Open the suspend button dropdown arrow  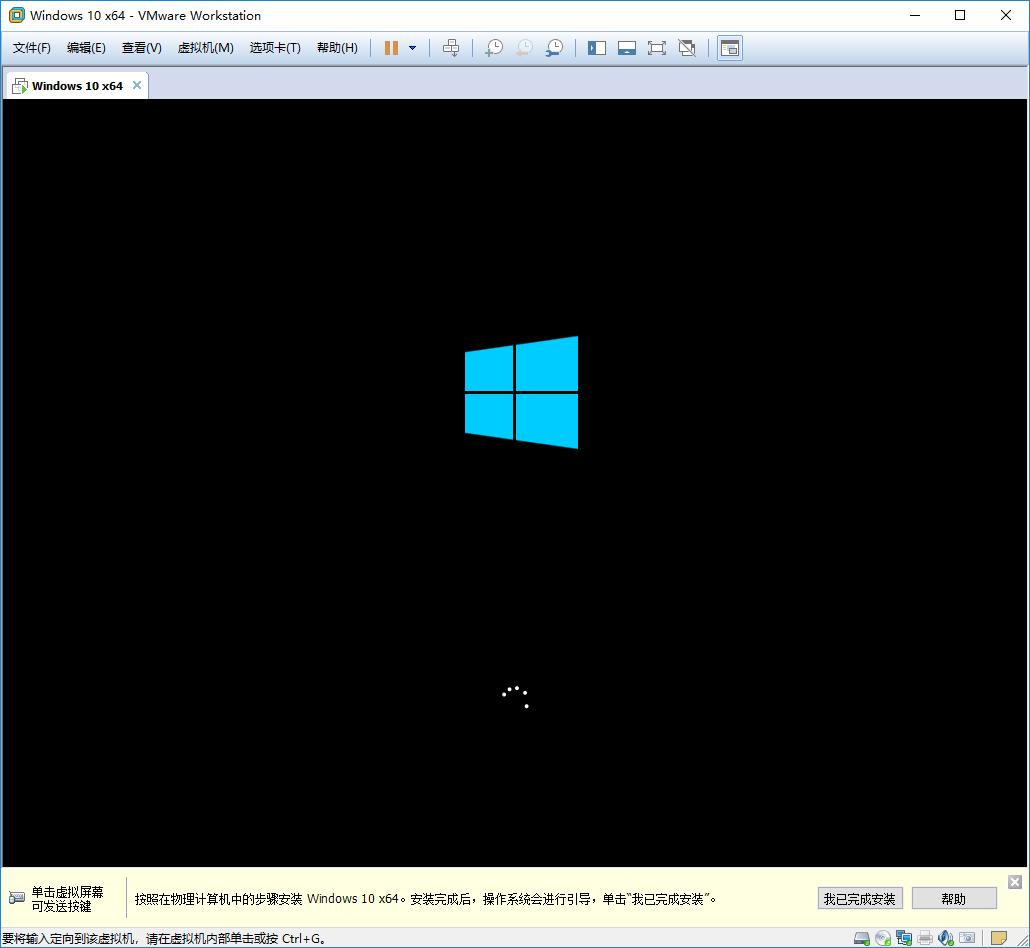click(x=410, y=47)
